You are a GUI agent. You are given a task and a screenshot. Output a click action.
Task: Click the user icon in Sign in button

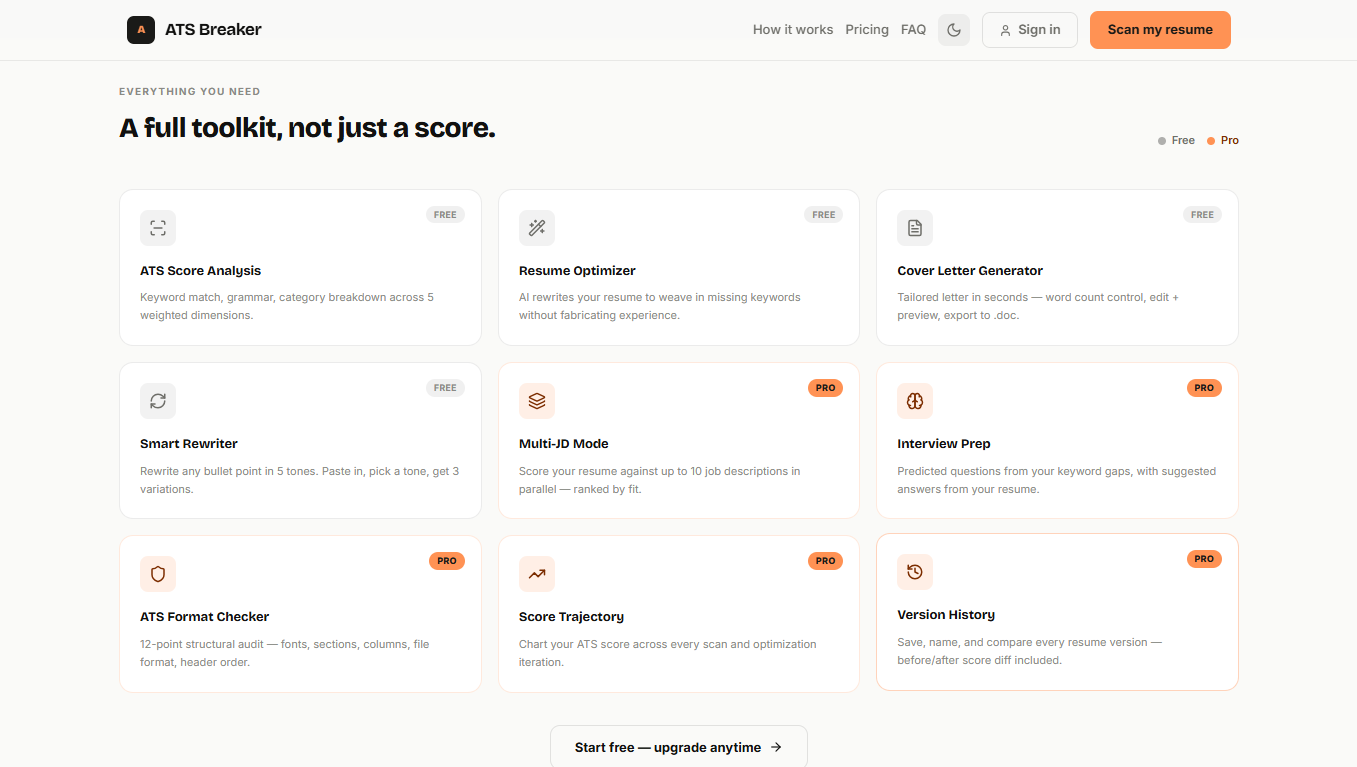pyautogui.click(x=1006, y=30)
